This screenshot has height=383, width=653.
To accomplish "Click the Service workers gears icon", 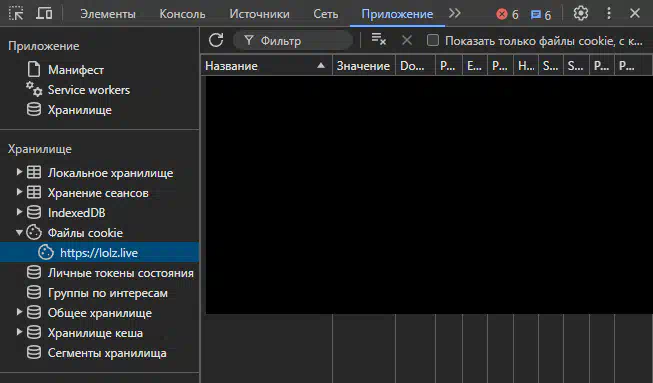I will pos(34,89).
